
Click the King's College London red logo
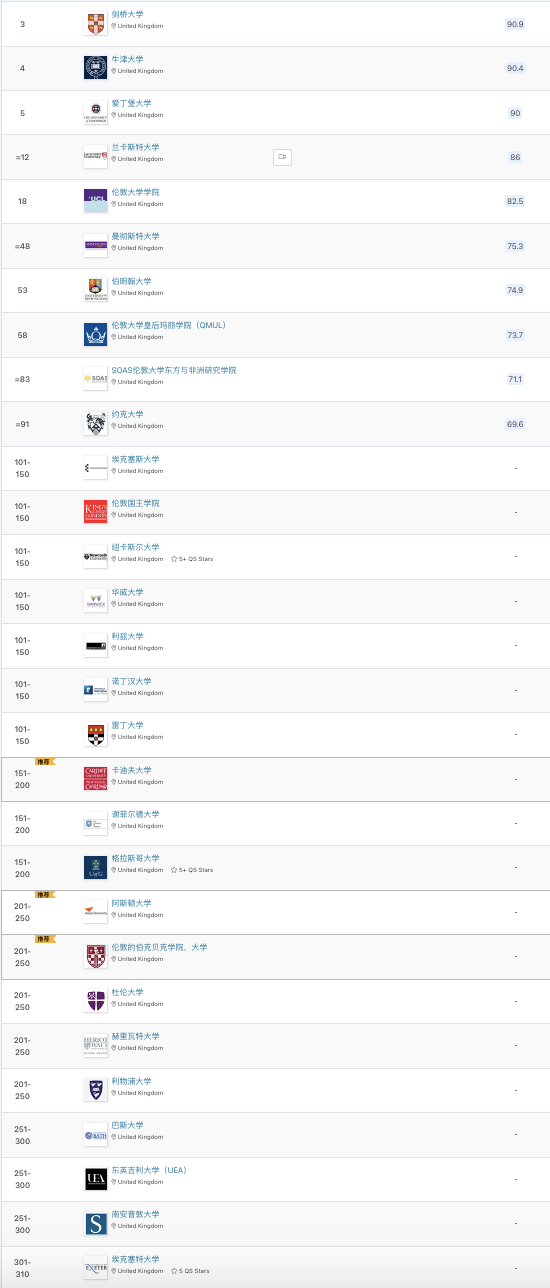pos(95,512)
